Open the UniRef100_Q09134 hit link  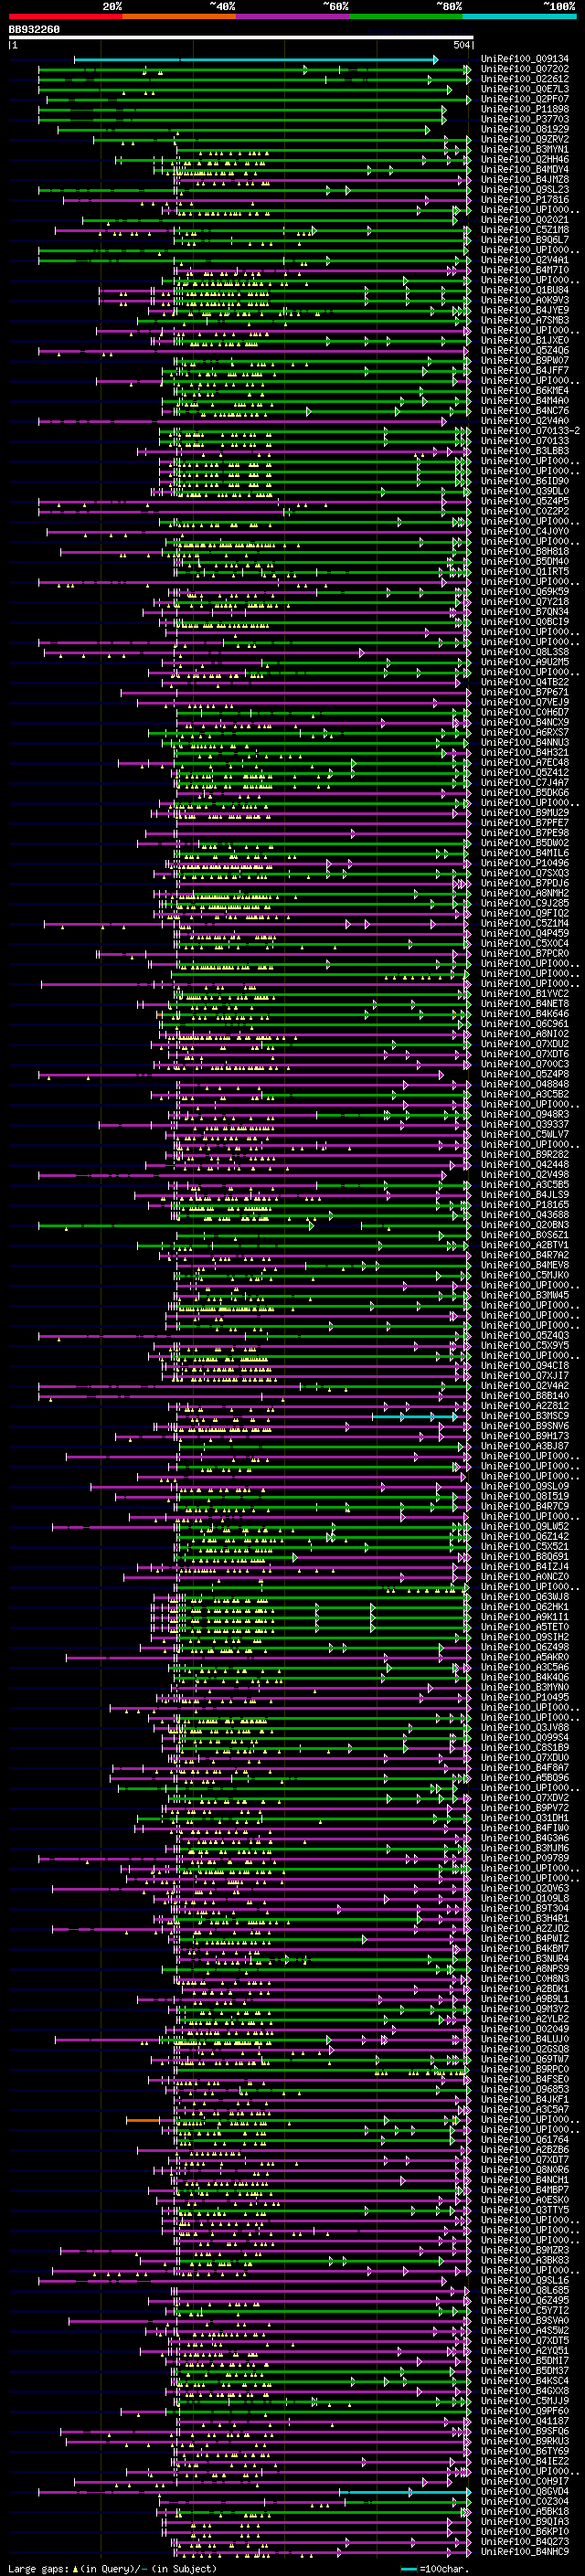[x=525, y=59]
